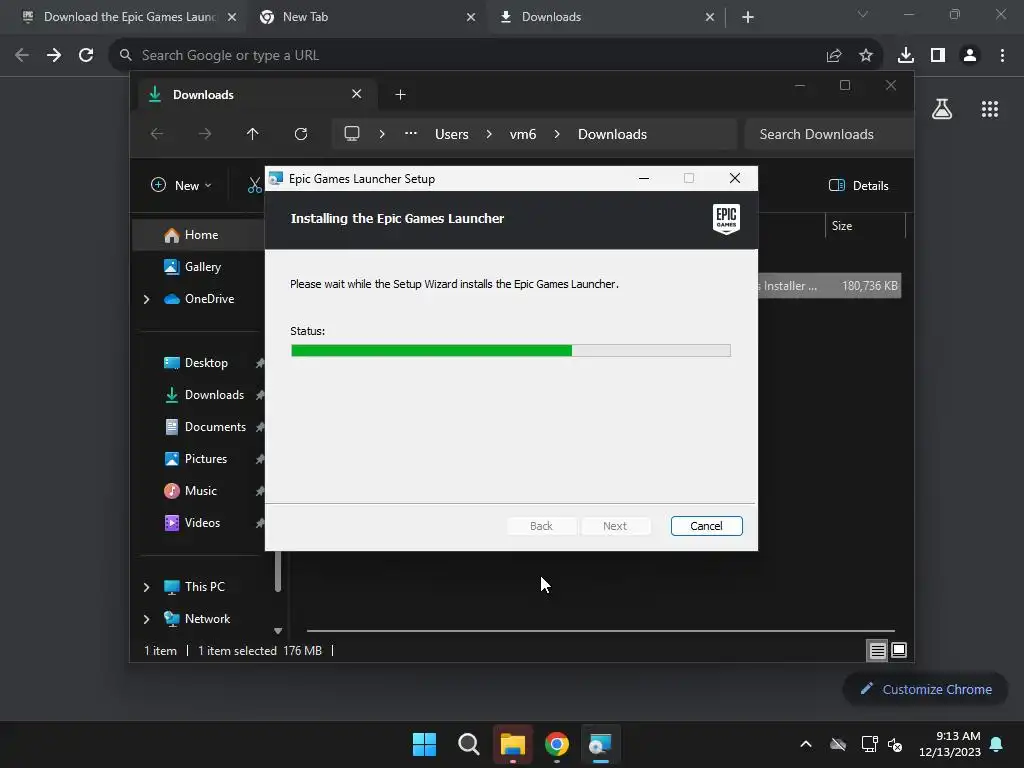Open the Windows Start menu
The image size is (1024, 768).
click(424, 744)
